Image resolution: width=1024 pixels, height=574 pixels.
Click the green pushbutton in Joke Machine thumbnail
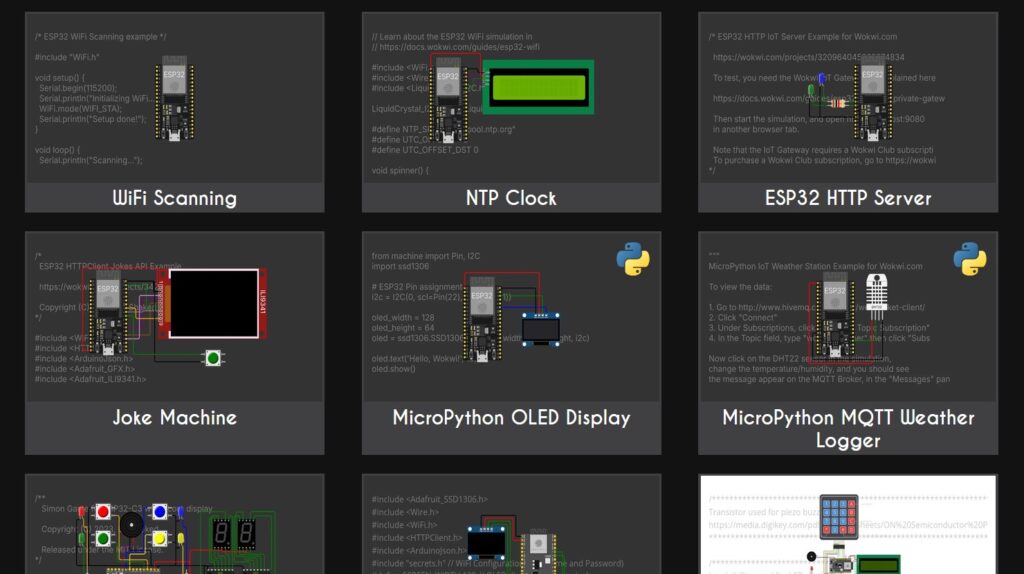click(x=213, y=358)
